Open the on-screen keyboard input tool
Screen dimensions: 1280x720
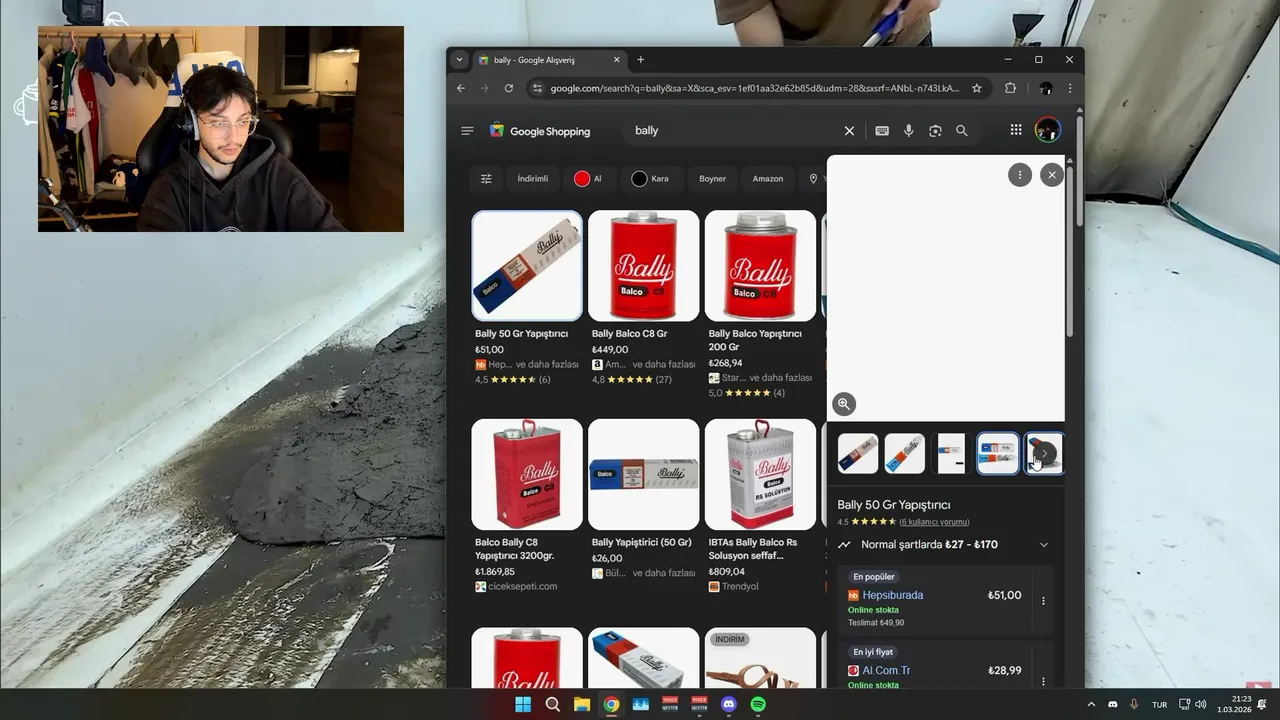pos(882,131)
